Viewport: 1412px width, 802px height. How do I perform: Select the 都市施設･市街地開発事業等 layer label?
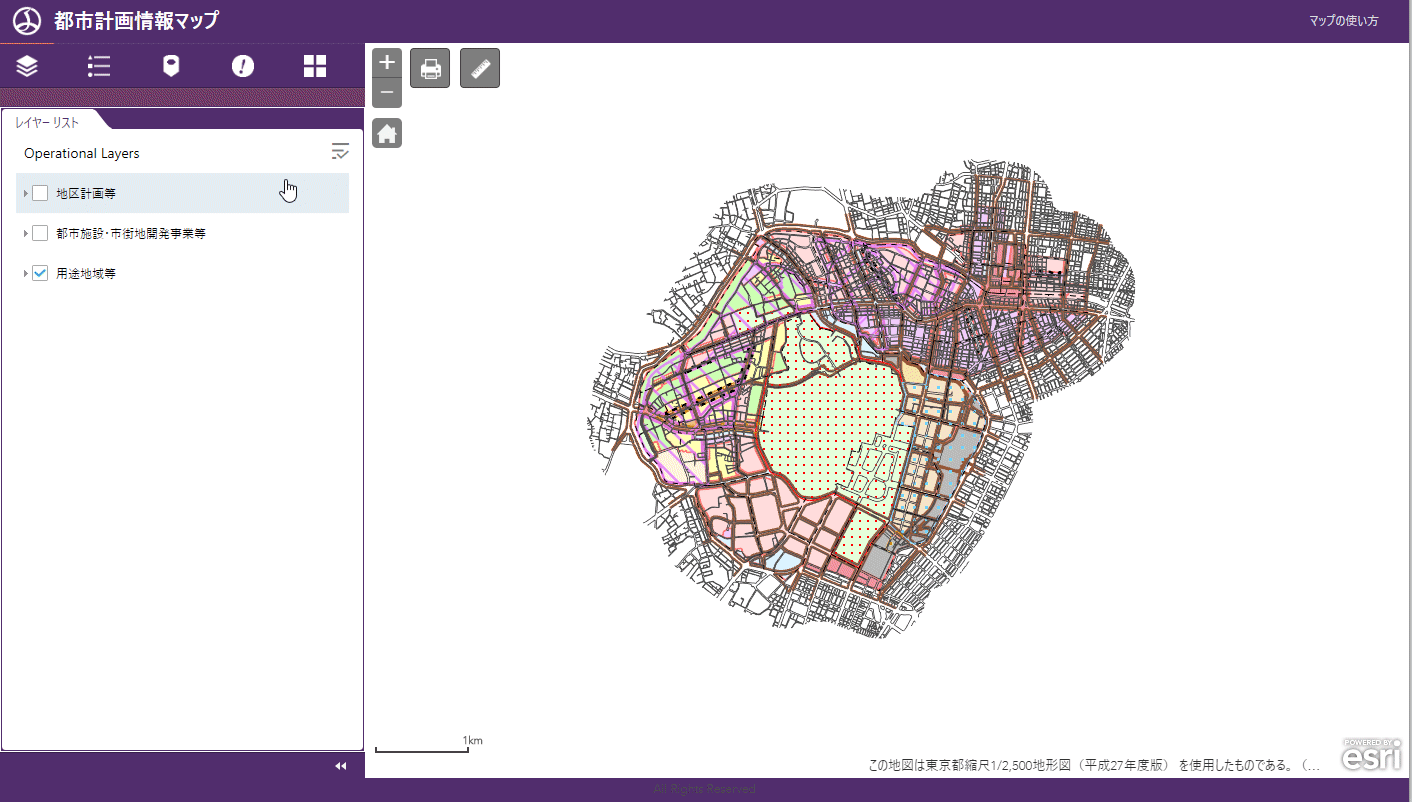pos(131,233)
